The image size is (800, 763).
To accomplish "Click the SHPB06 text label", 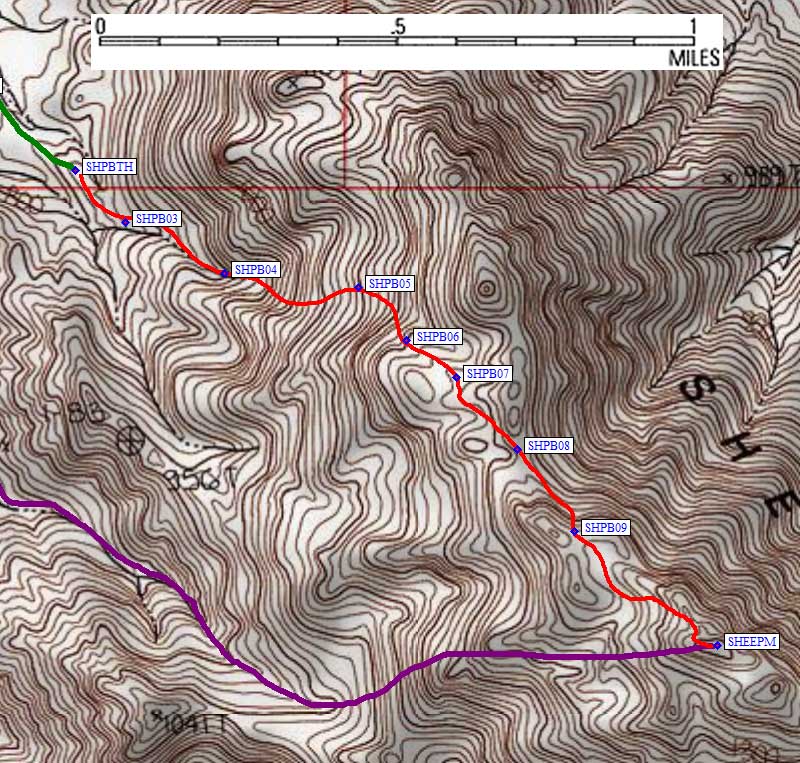I will [x=438, y=337].
